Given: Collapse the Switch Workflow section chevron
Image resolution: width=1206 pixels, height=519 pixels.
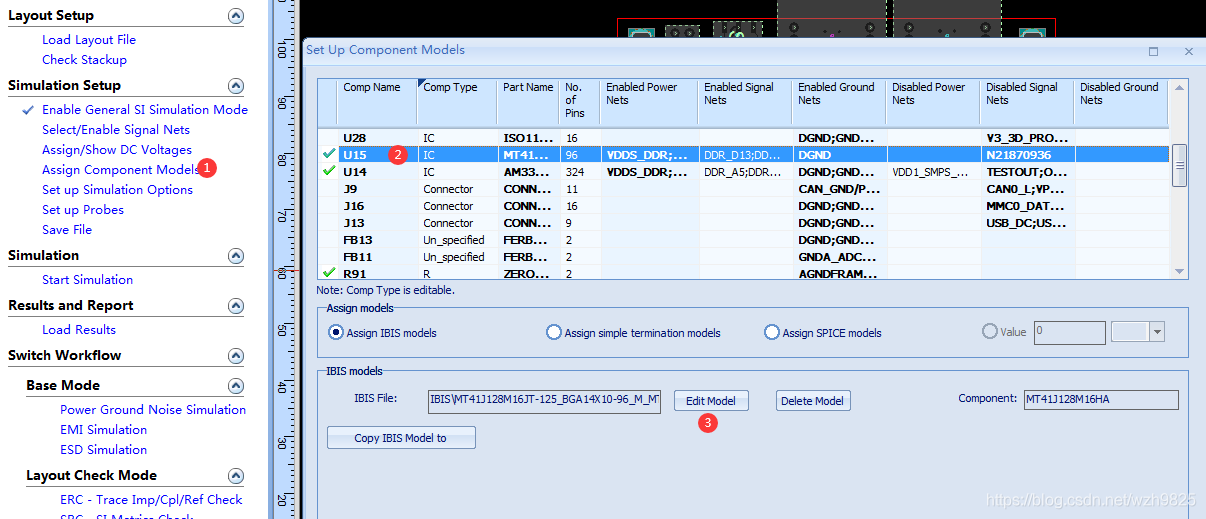Looking at the screenshot, I should tap(236, 356).
